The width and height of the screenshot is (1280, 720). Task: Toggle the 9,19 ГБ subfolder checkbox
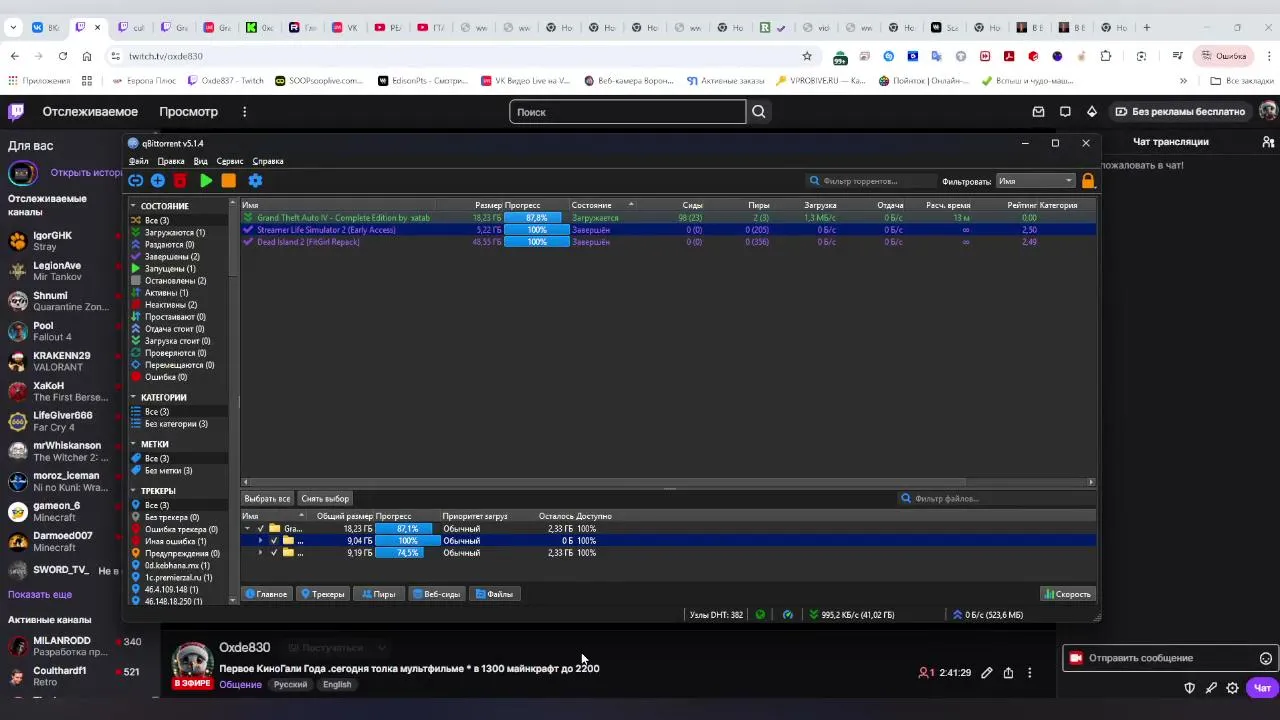click(x=274, y=553)
